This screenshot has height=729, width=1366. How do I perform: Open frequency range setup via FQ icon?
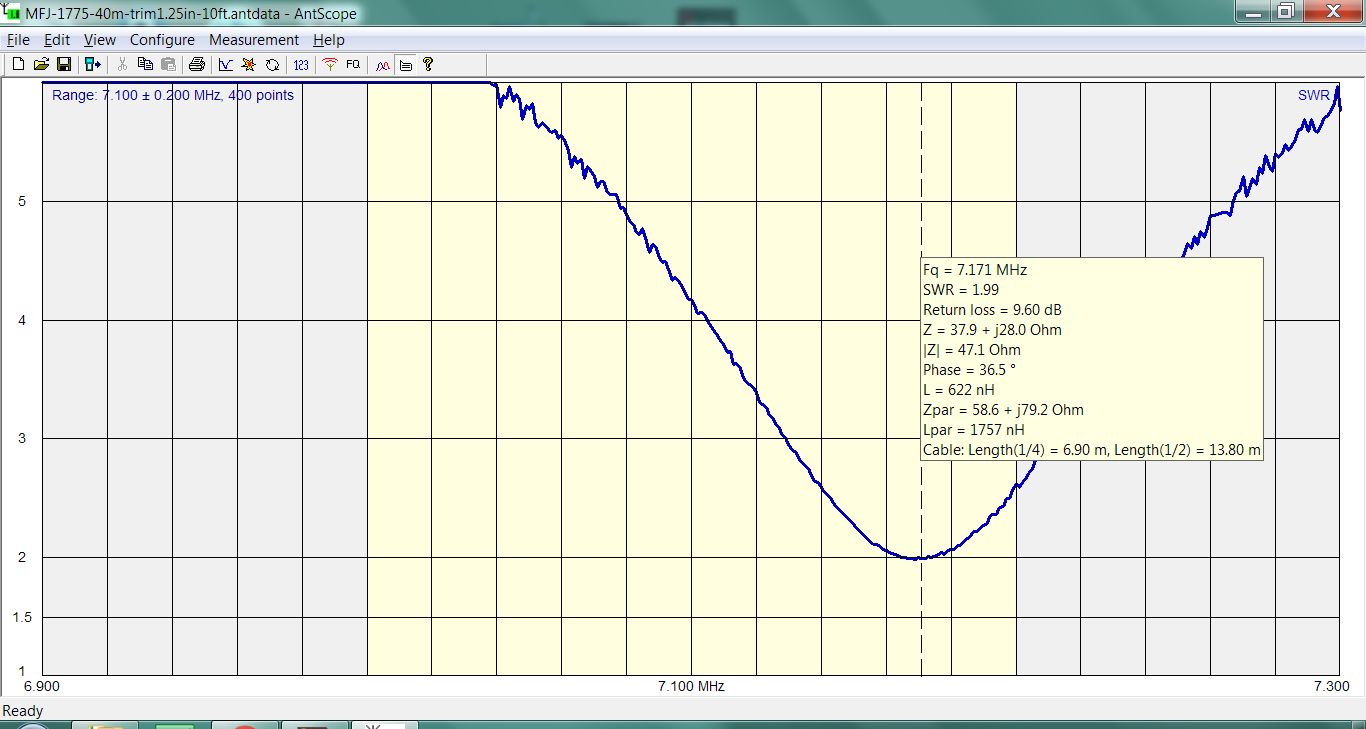(x=353, y=64)
